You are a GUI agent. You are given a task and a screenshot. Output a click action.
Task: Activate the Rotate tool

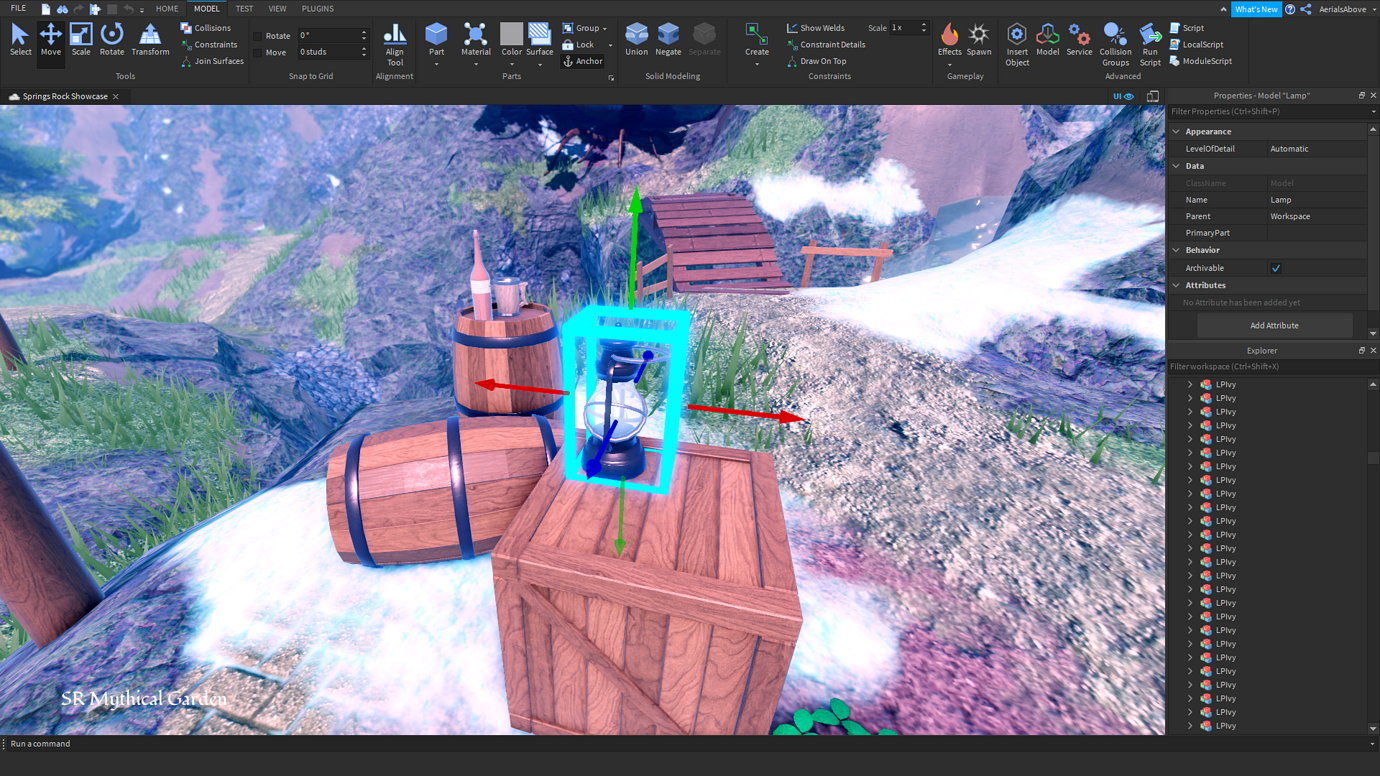coord(111,41)
